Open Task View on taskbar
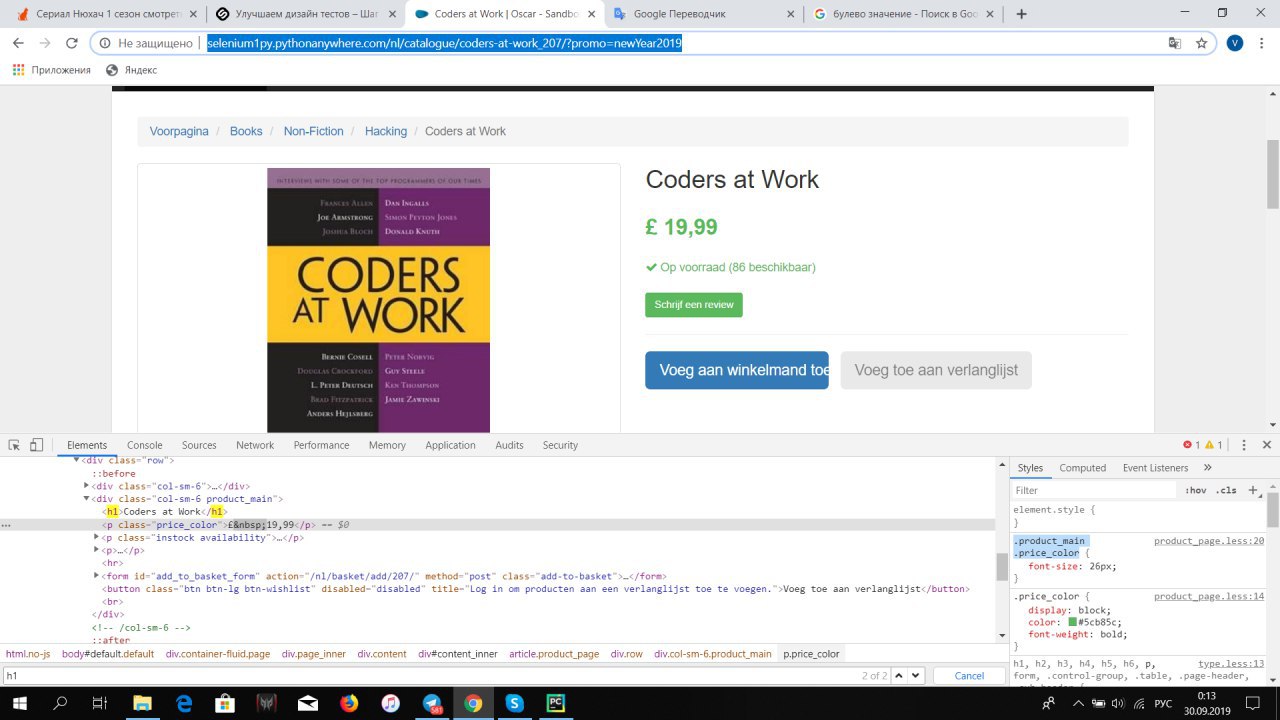Screen dimensions: 1280x720 (99, 703)
